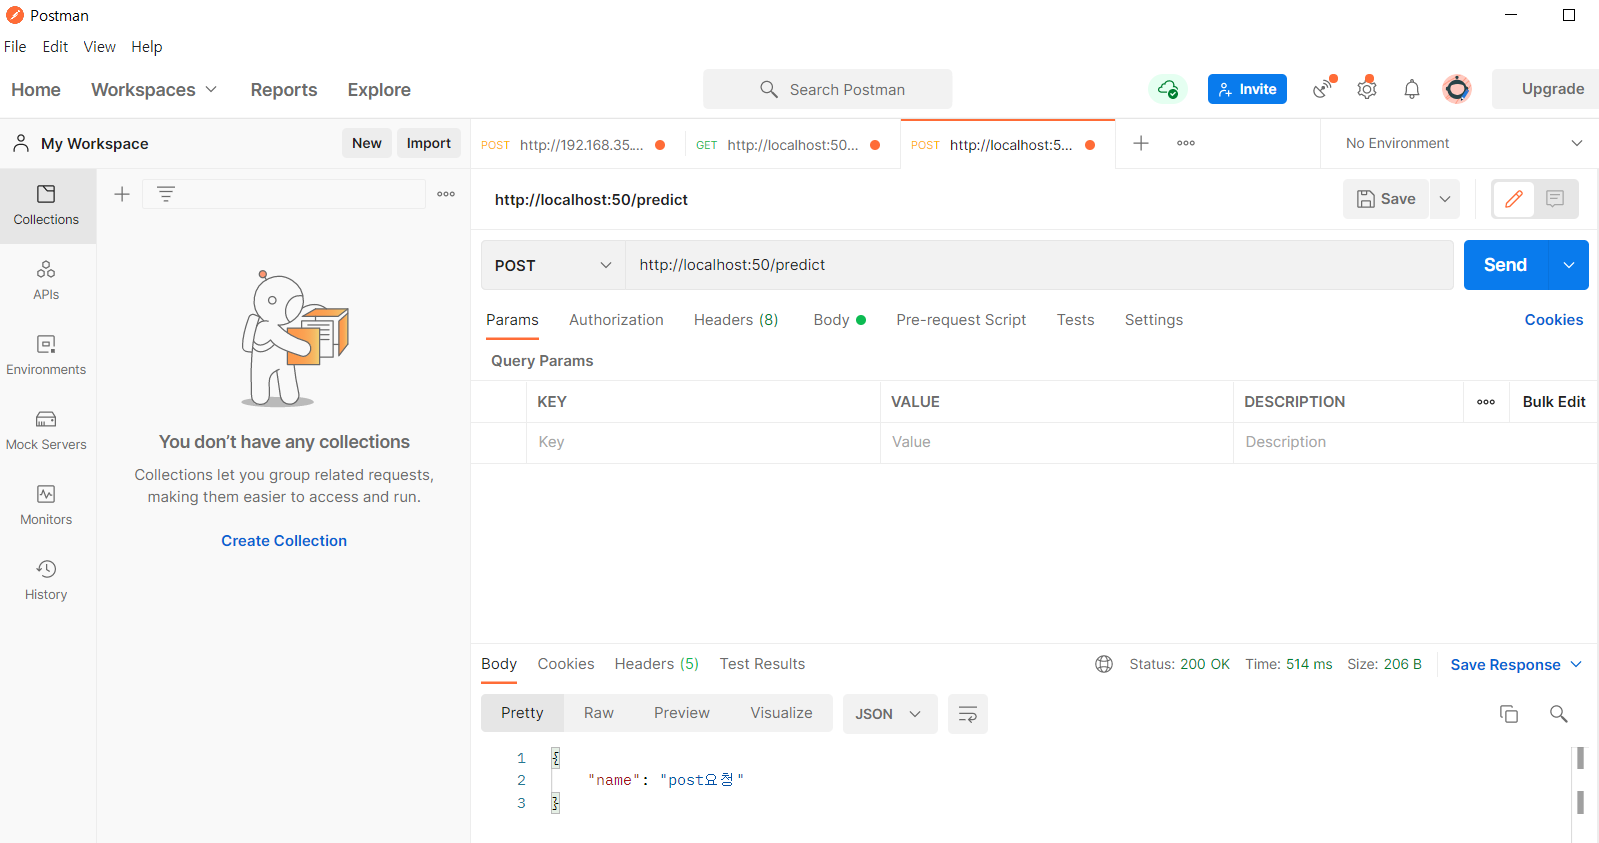Click the comments mode icon

(1555, 199)
